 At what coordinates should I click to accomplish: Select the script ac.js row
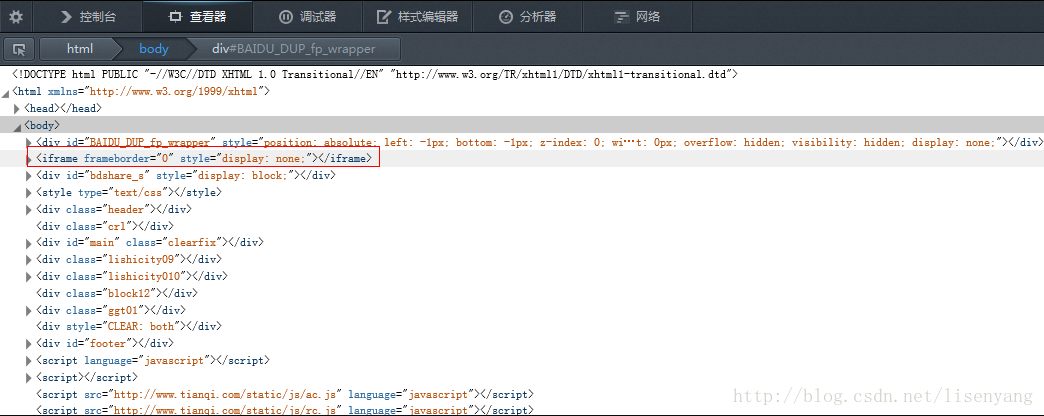285,395
